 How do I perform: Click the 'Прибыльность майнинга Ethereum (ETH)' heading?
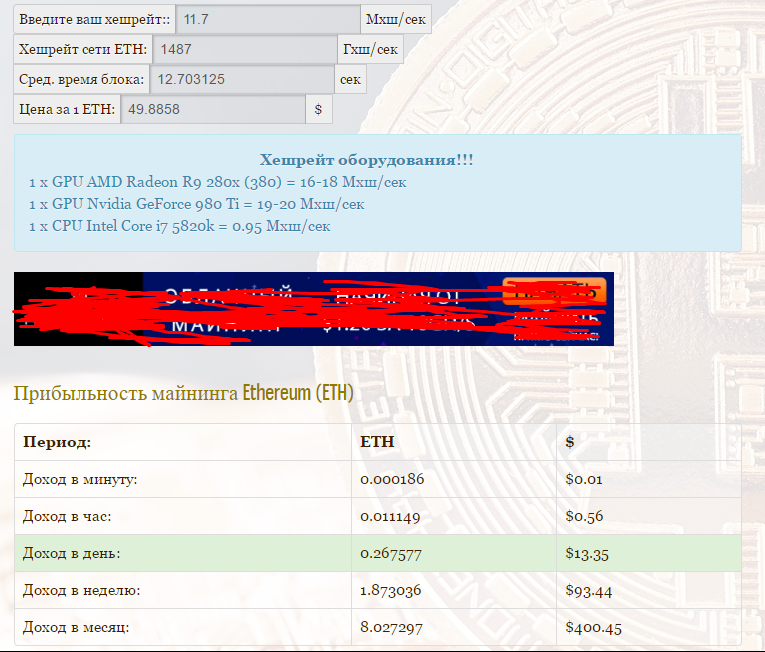[x=183, y=393]
